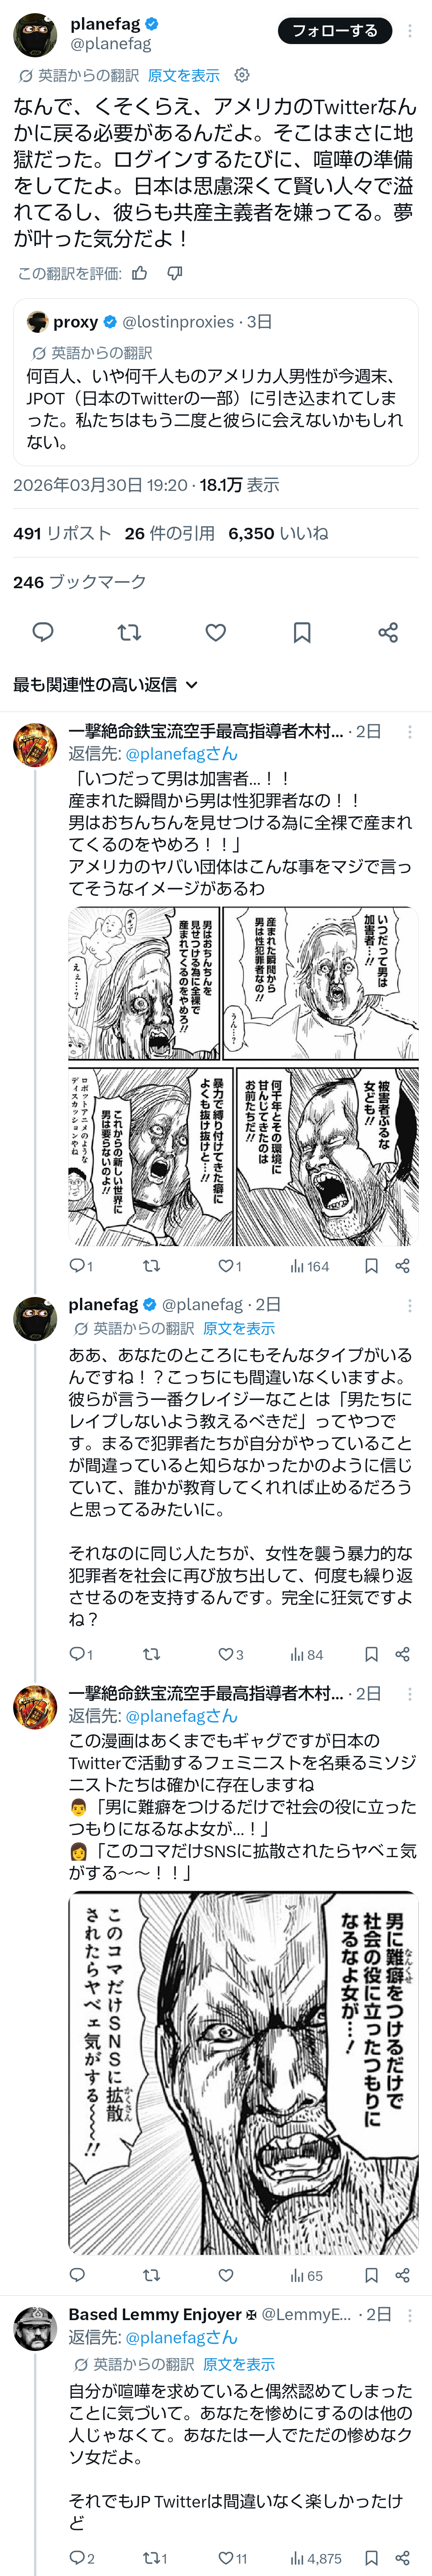The height and width of the screenshot is (2576, 432).
Task: Show original text via 原文を表示 at top
Action: 184,75
